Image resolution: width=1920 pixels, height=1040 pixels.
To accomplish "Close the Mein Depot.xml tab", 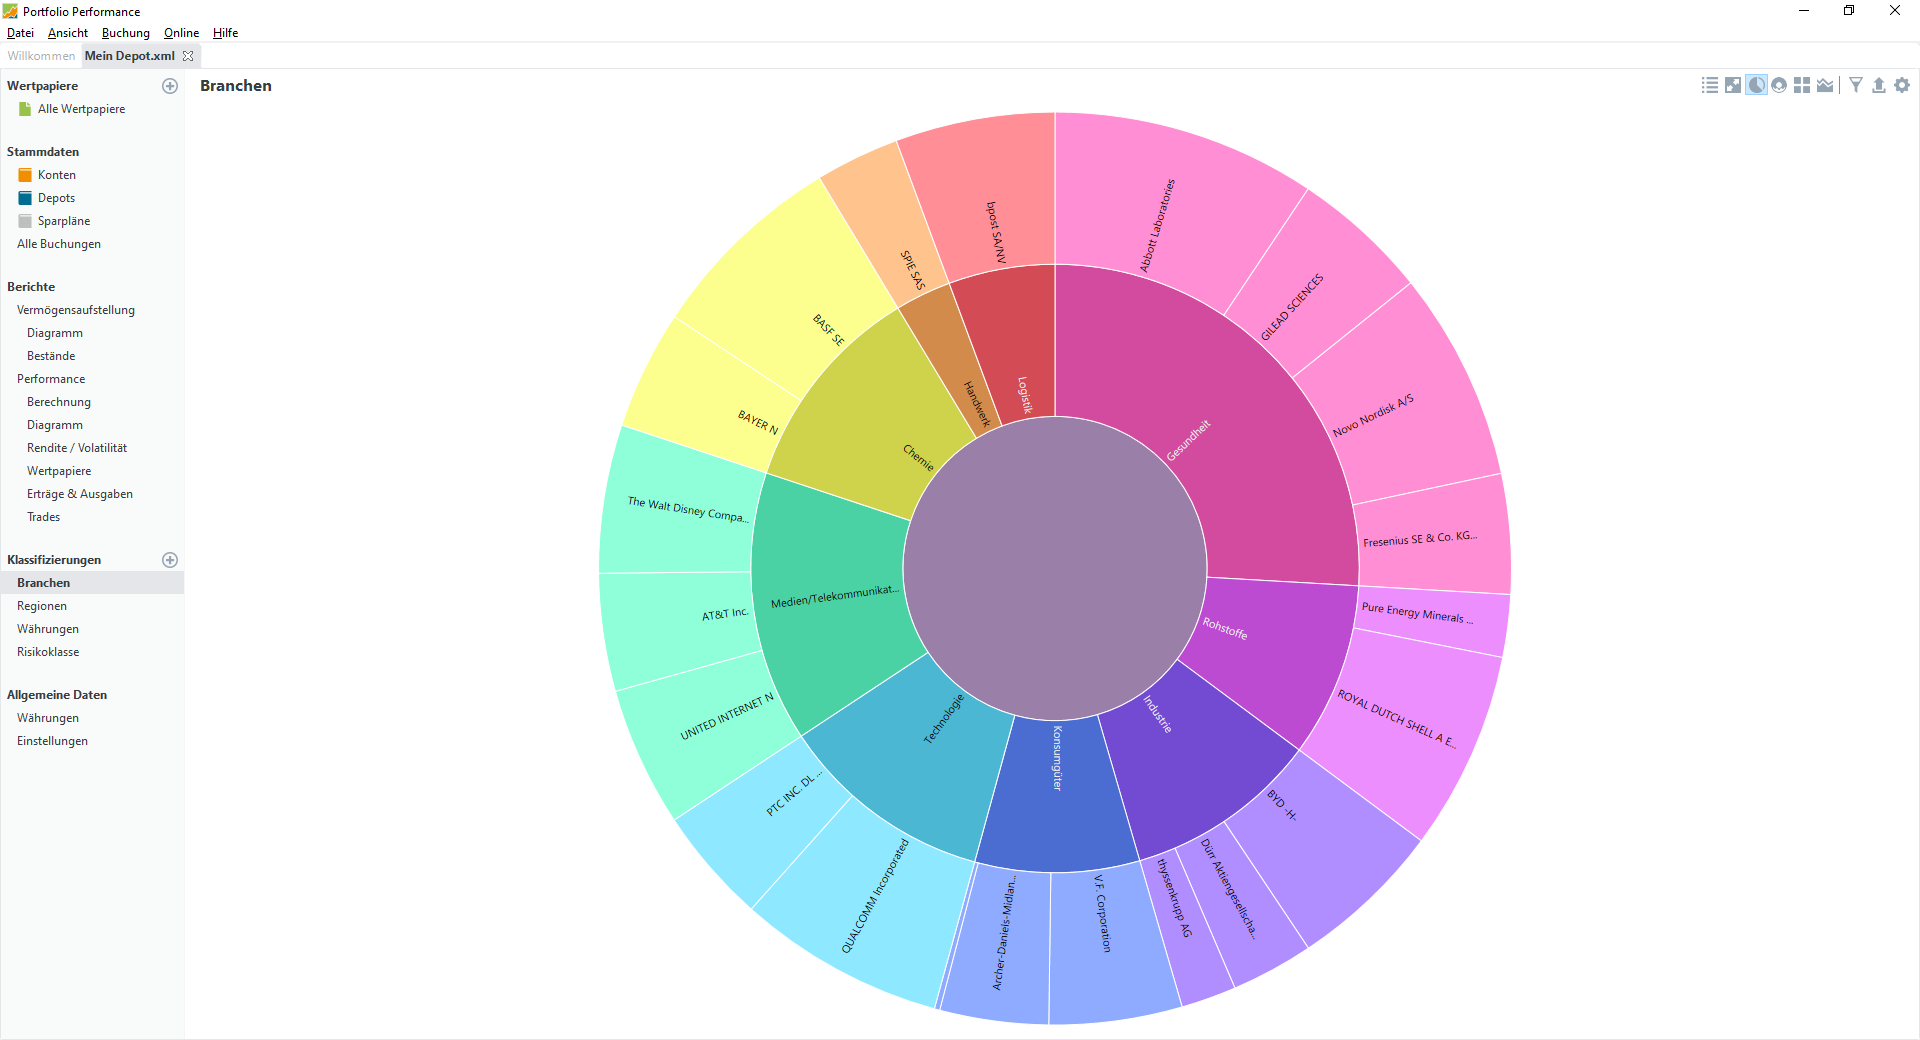I will coord(188,56).
